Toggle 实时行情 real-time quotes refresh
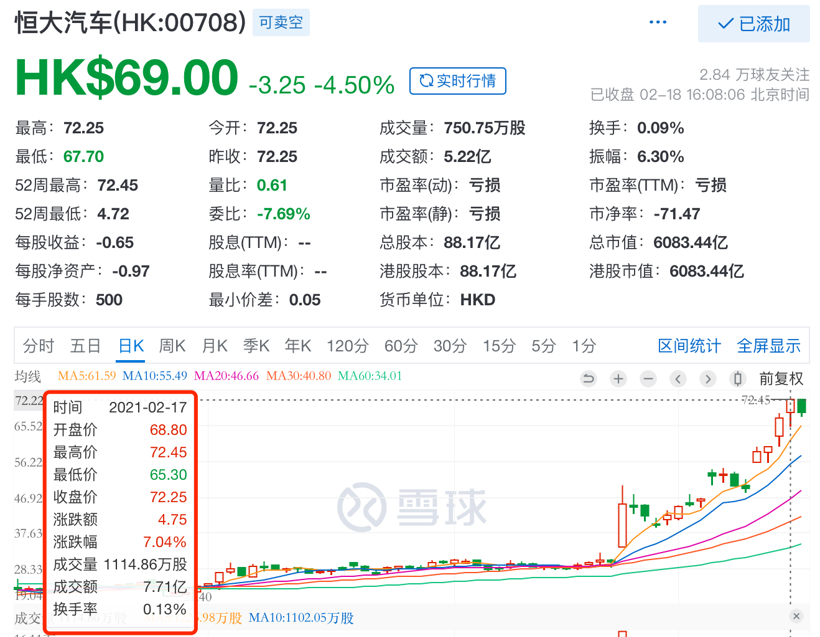 457,81
